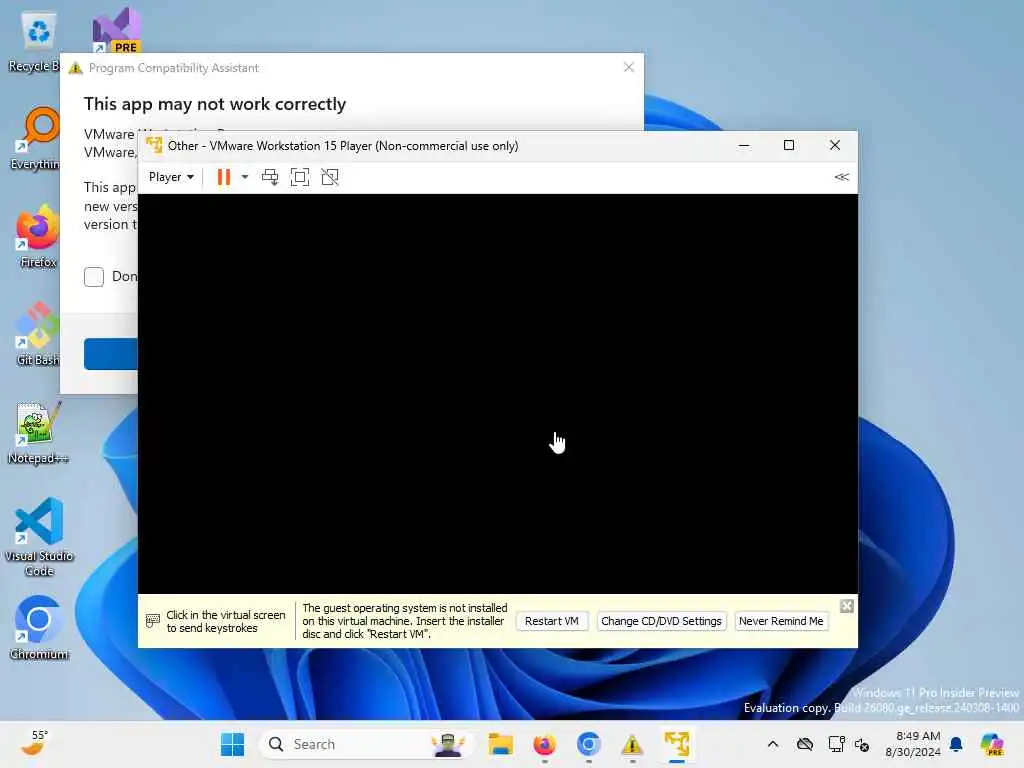Close the VMware Workstation Player window
Image resolution: width=1024 pixels, height=768 pixels.
point(835,146)
